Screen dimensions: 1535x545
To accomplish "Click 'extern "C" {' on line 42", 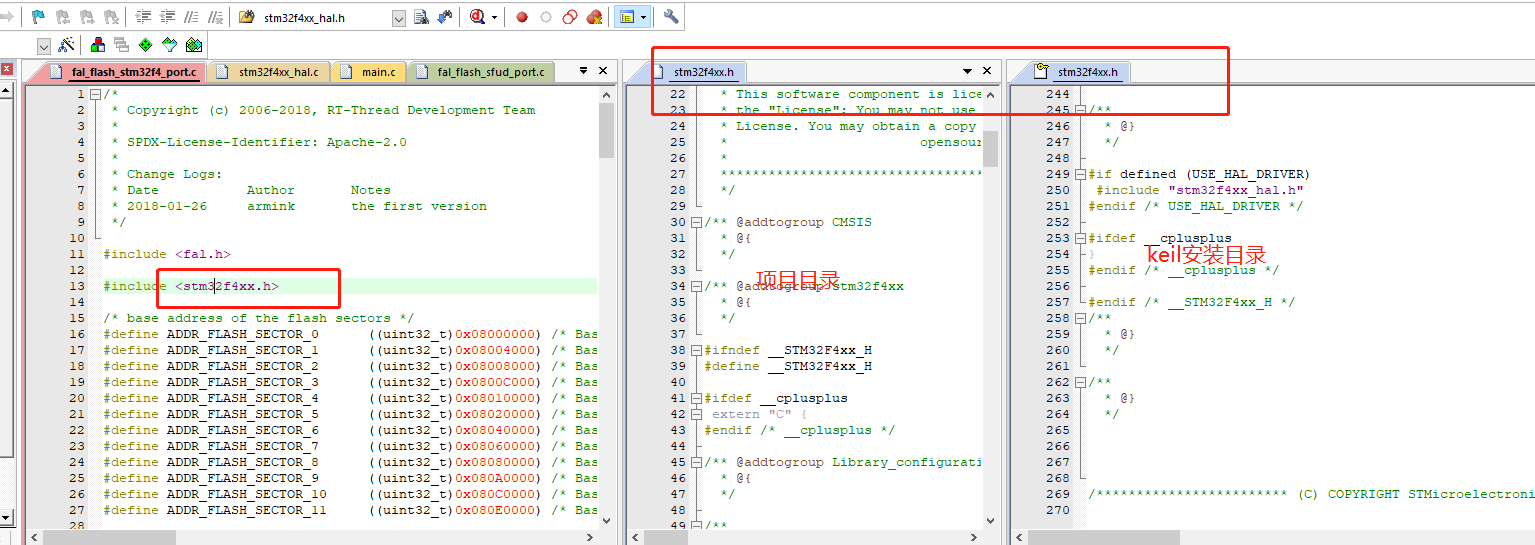I will pyautogui.click(x=759, y=414).
